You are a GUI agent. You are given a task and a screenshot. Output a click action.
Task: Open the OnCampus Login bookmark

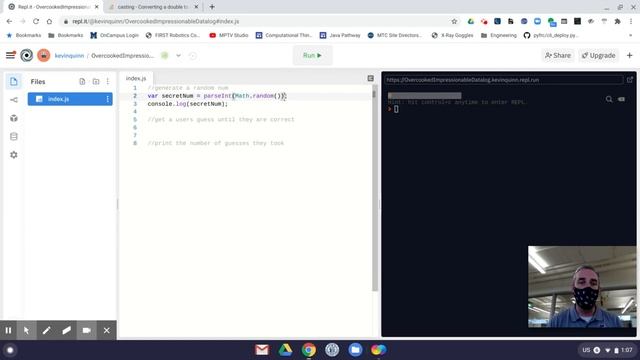(114, 36)
